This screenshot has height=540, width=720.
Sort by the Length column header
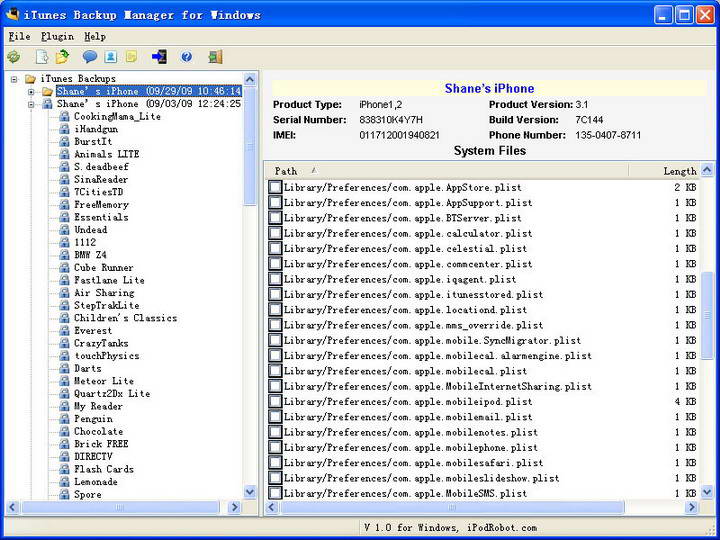click(x=664, y=171)
